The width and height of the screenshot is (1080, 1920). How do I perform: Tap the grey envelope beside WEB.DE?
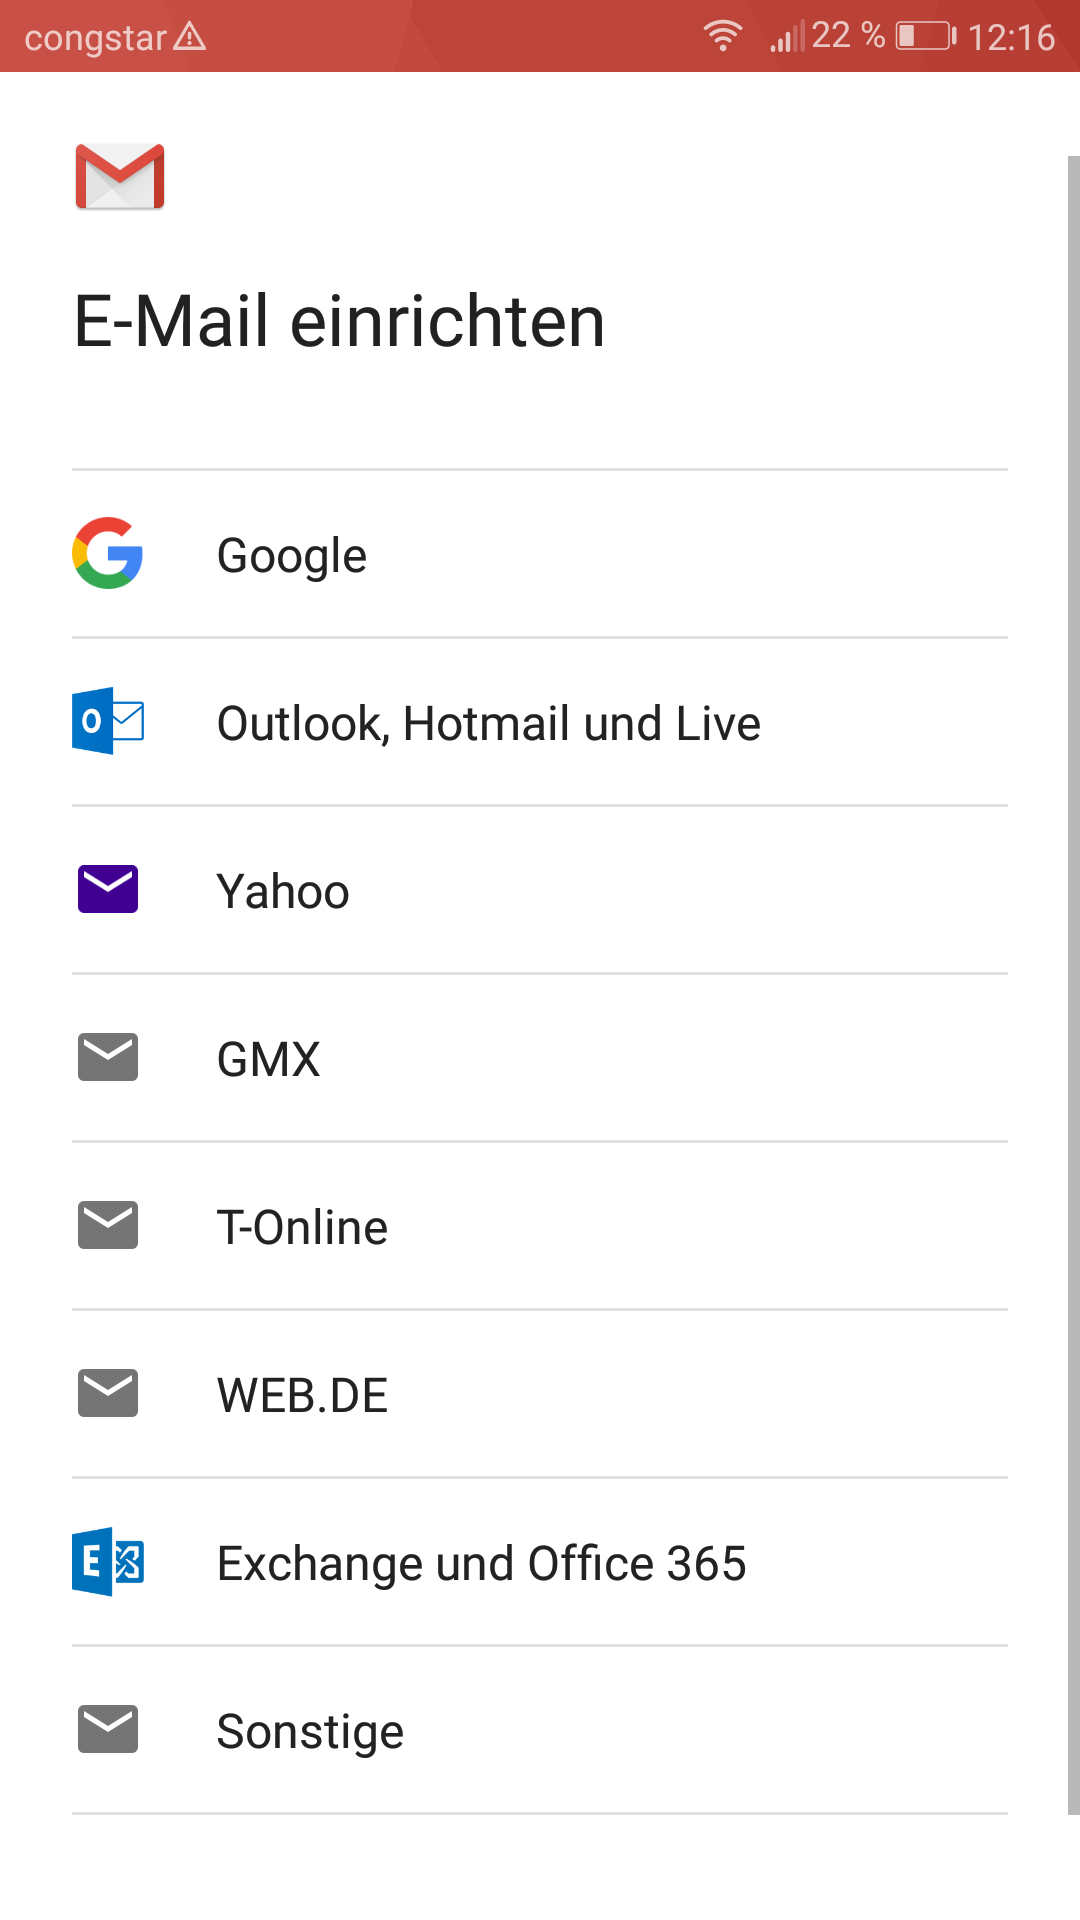pos(108,1393)
